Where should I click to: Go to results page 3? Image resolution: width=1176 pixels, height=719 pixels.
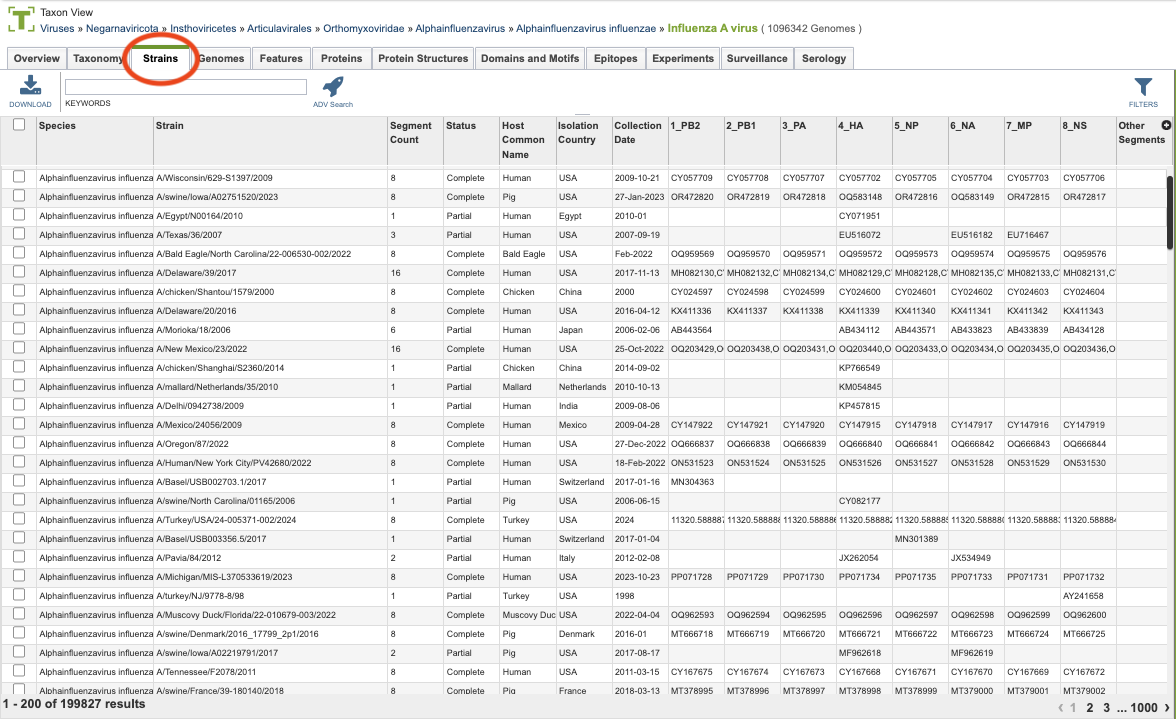1106,708
